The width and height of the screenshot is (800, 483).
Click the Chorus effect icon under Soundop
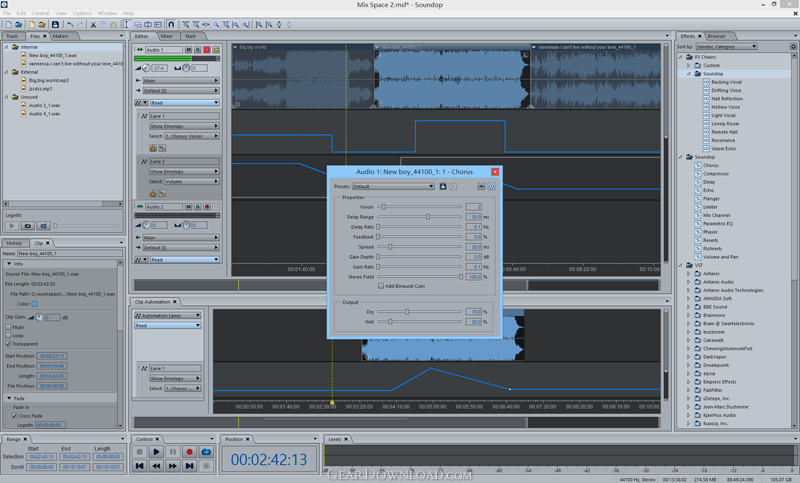pyautogui.click(x=697, y=165)
